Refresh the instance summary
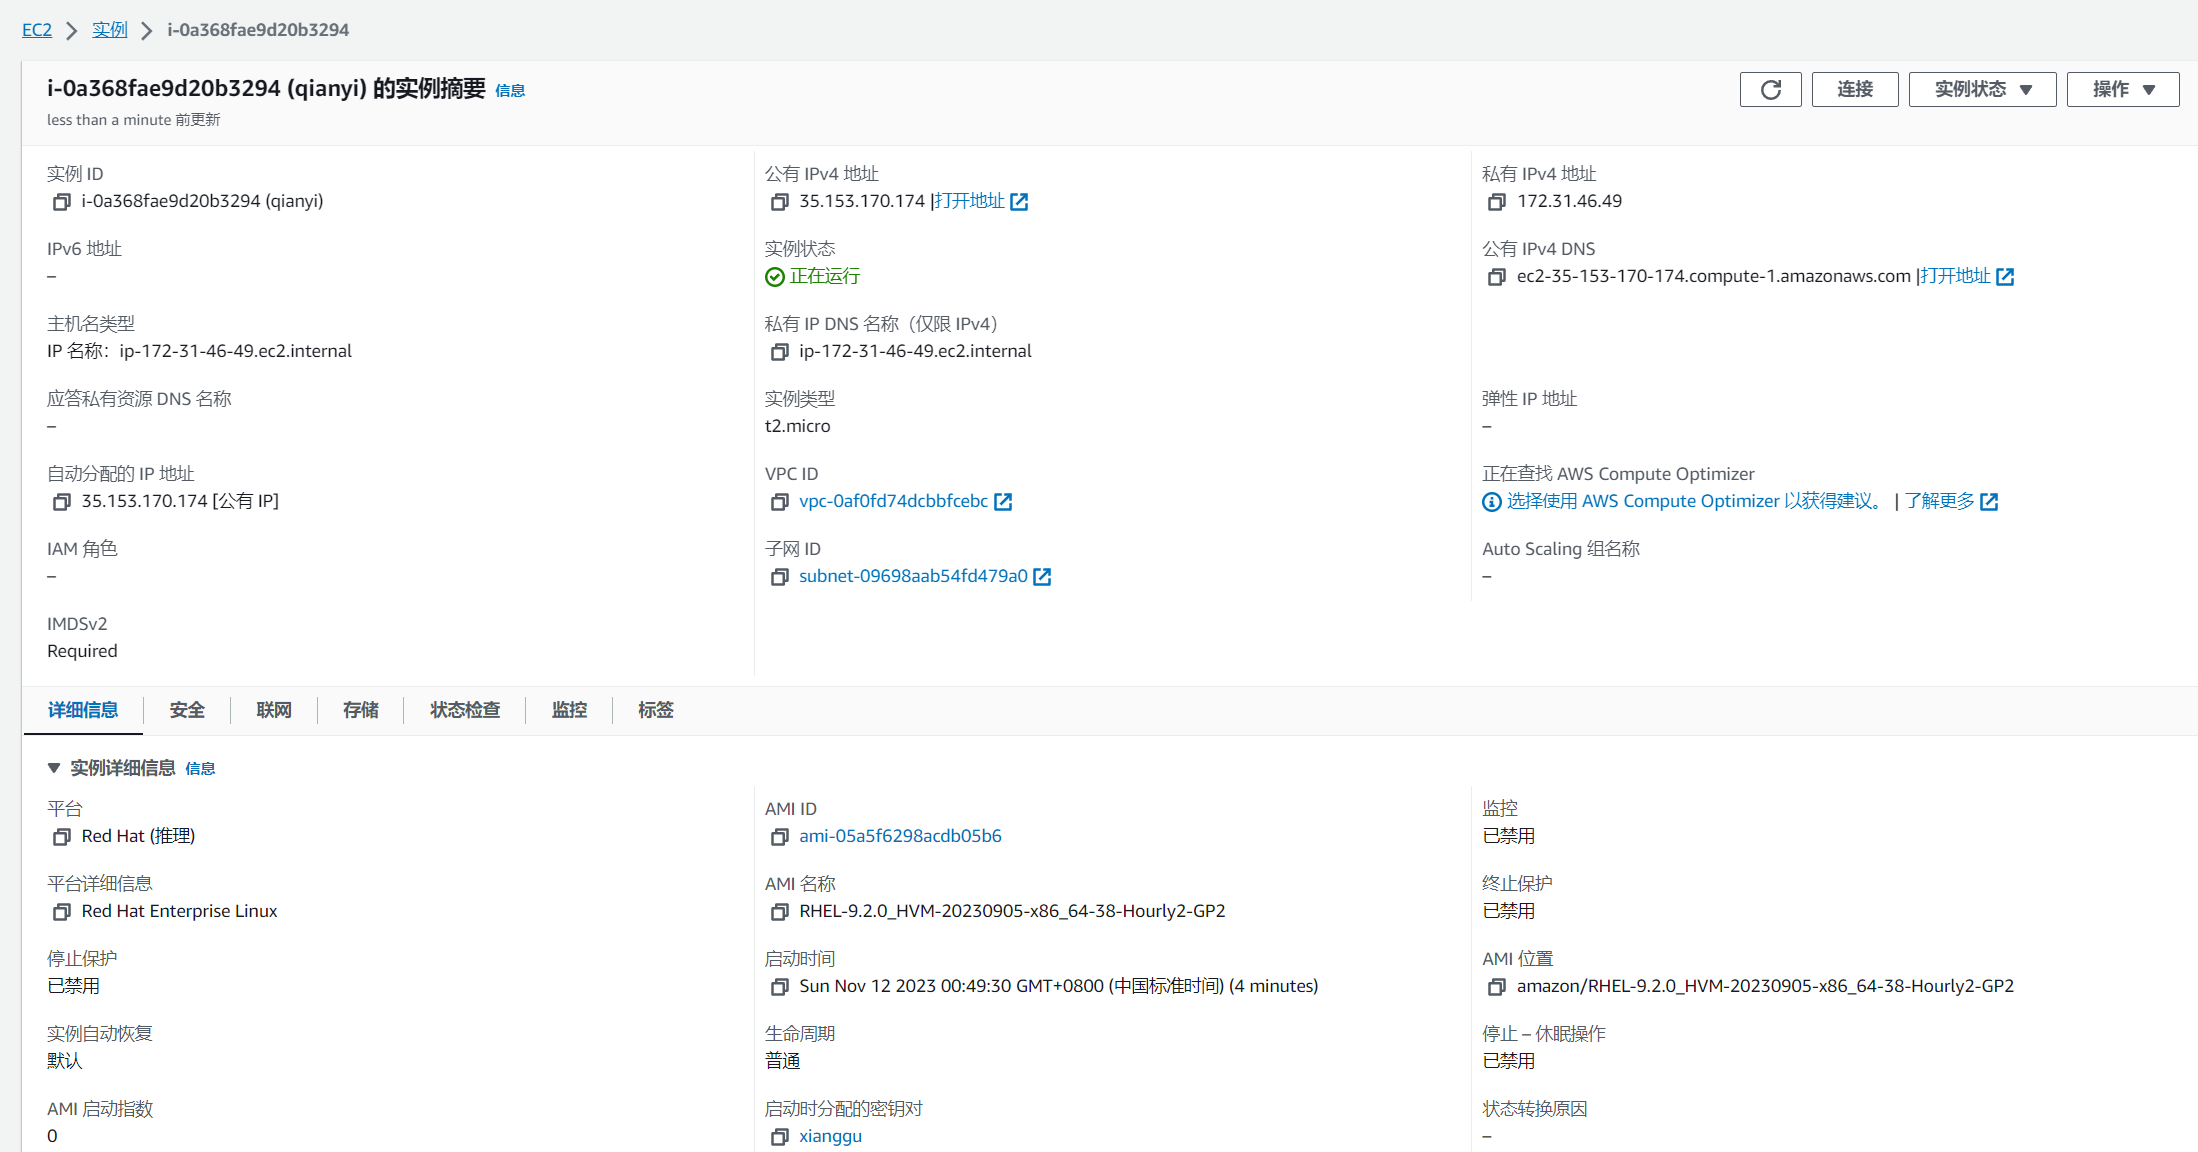 click(1771, 90)
